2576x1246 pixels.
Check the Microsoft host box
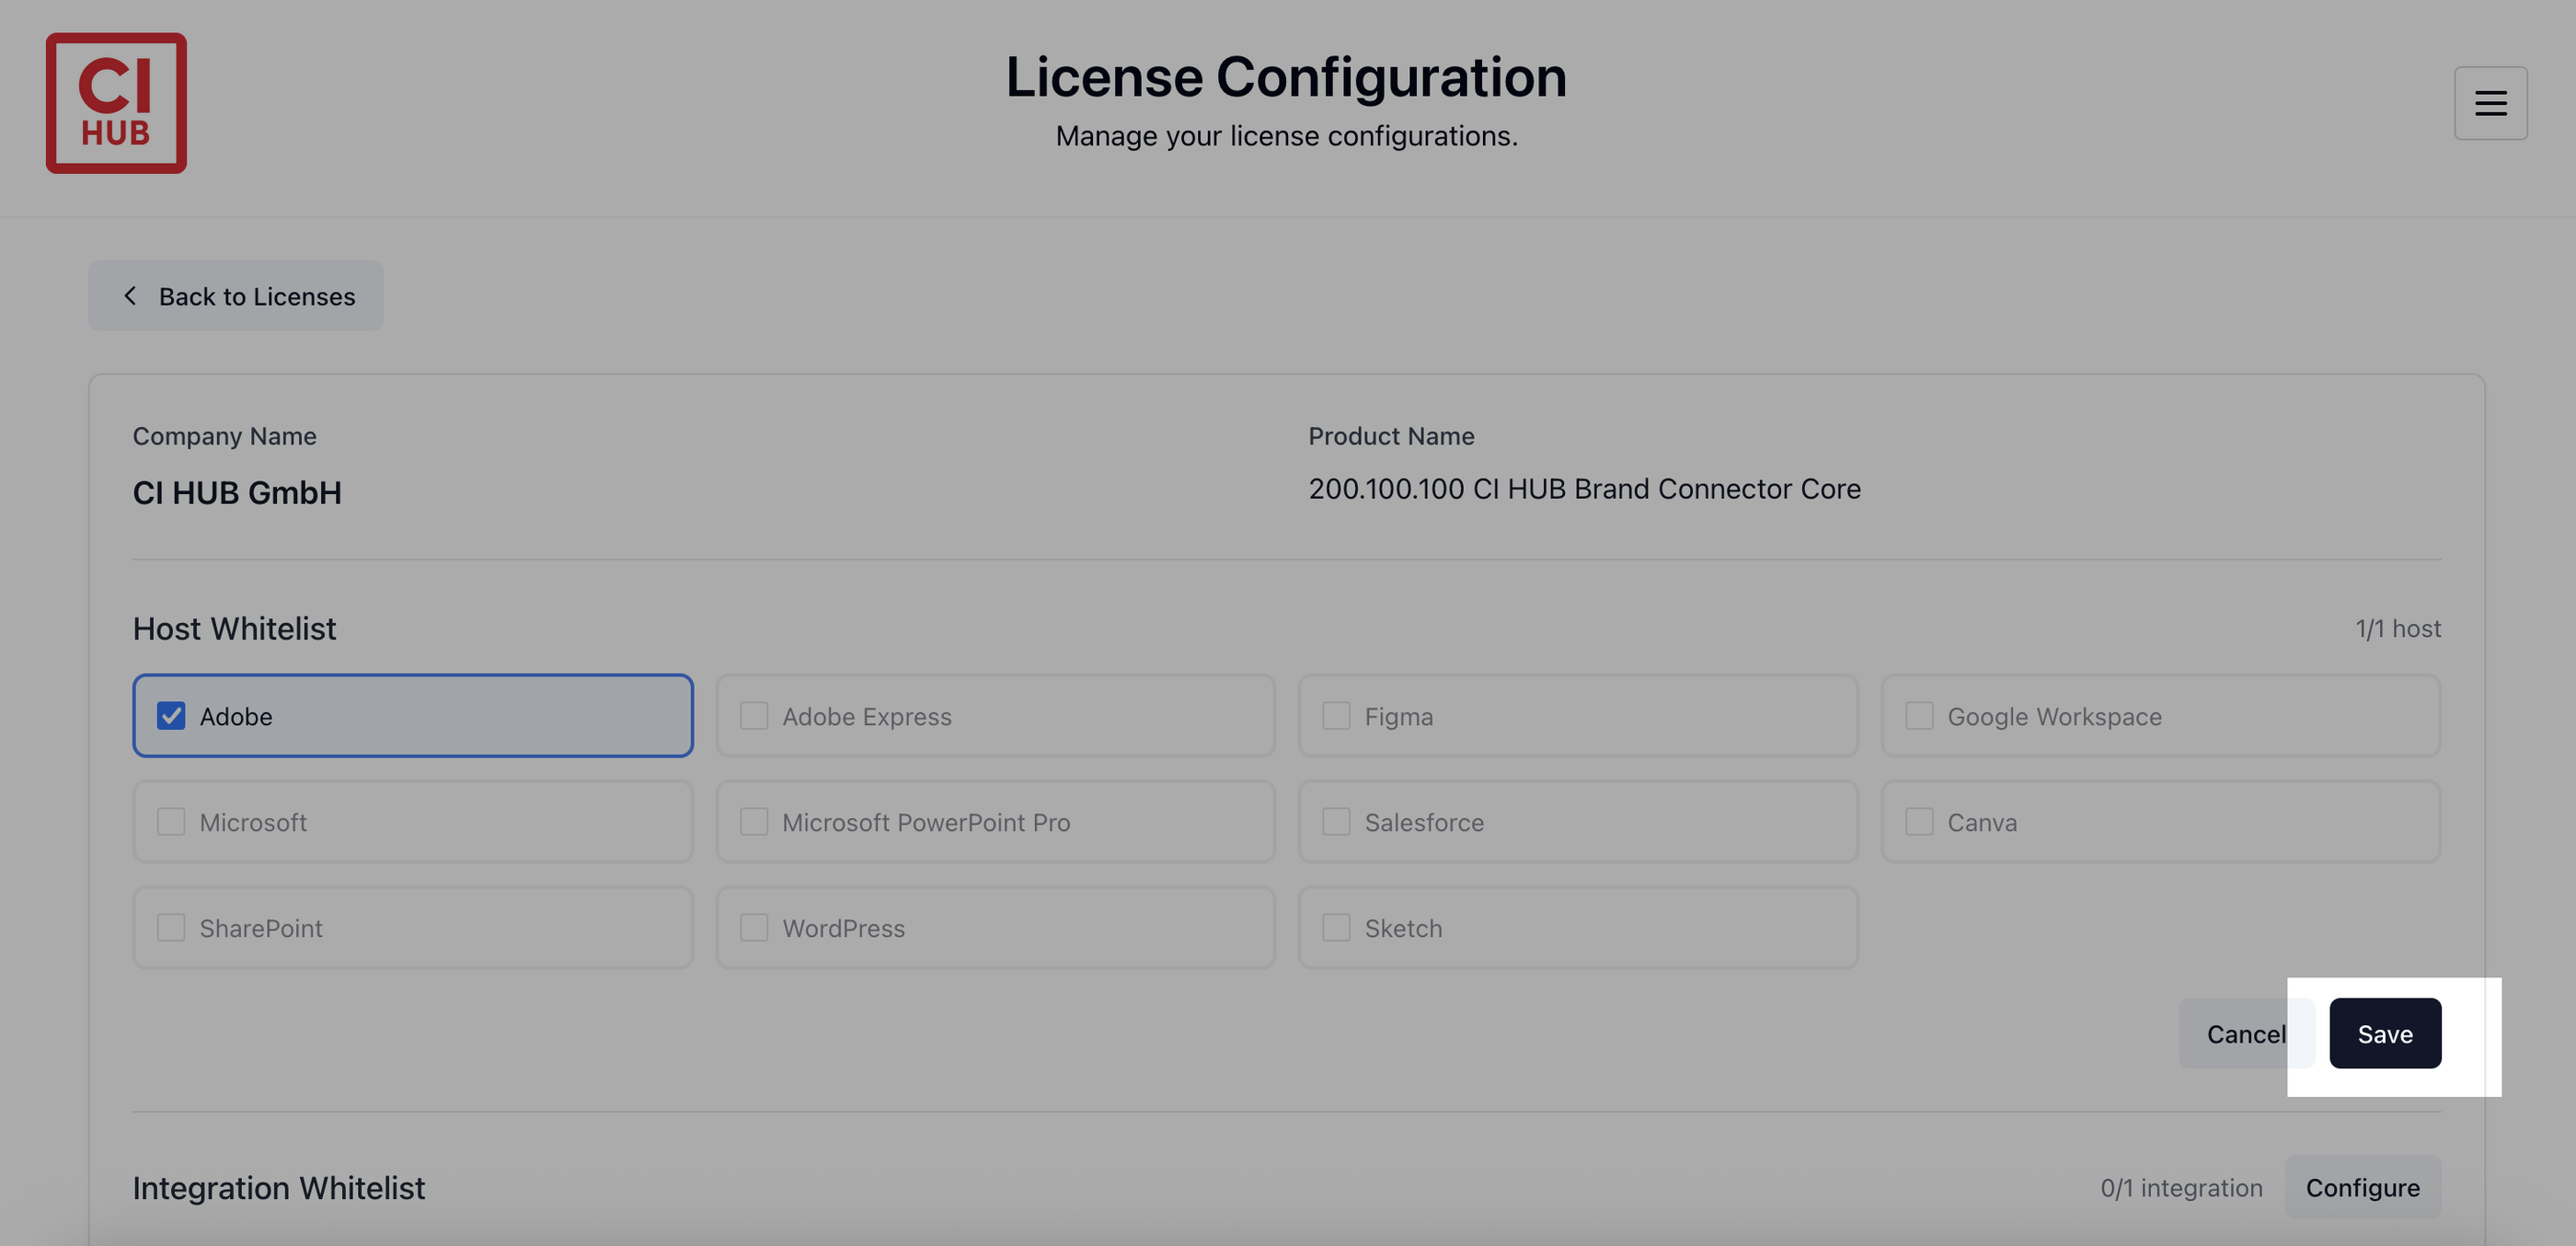pos(171,822)
